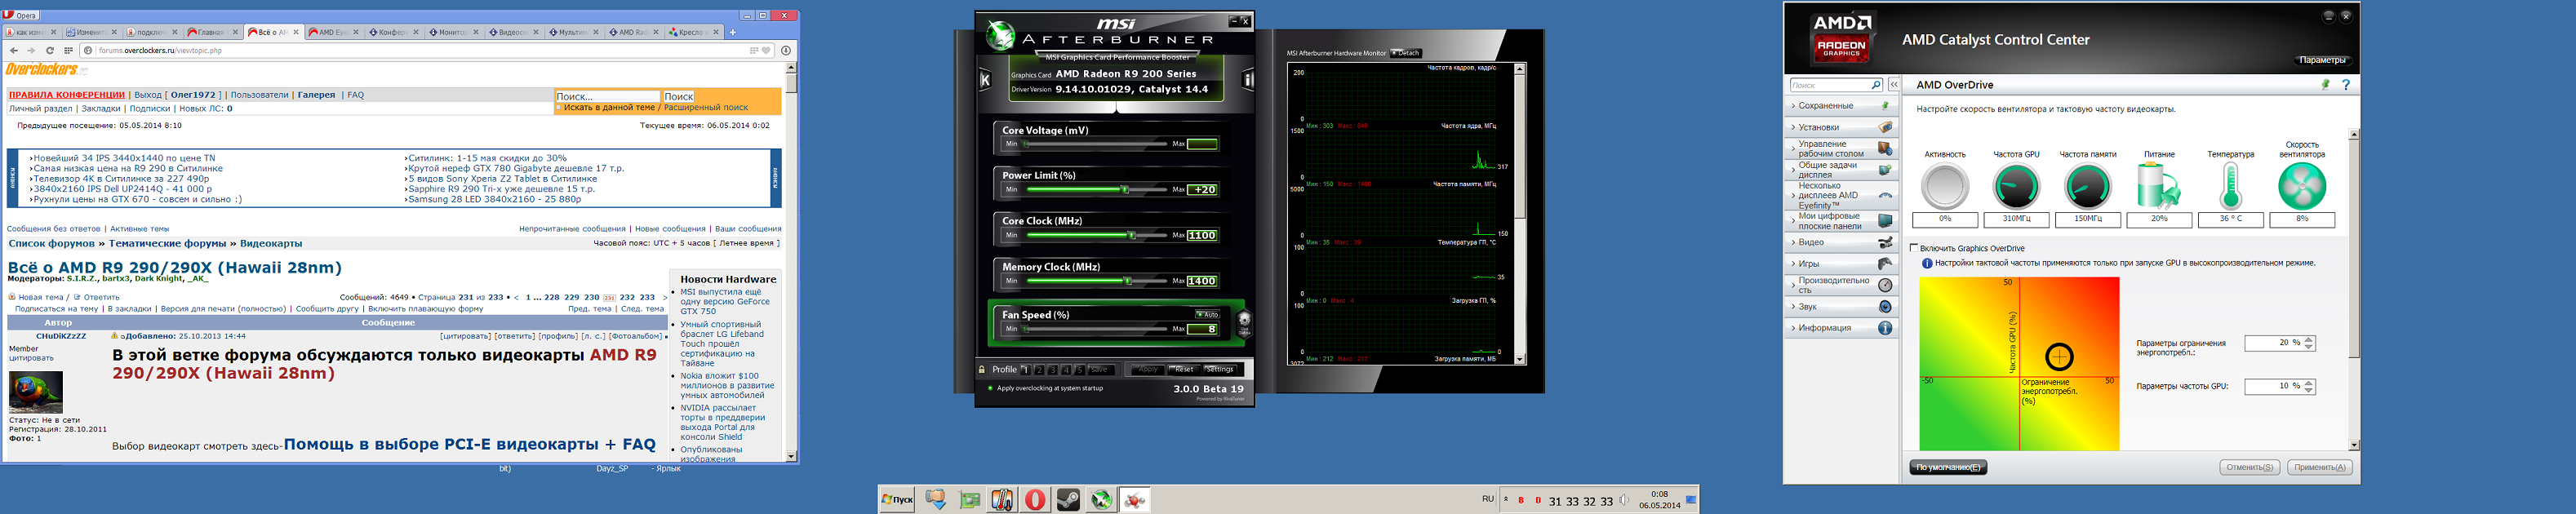
Task: Open Opera Speed Dial grid icon
Action: click(68, 50)
